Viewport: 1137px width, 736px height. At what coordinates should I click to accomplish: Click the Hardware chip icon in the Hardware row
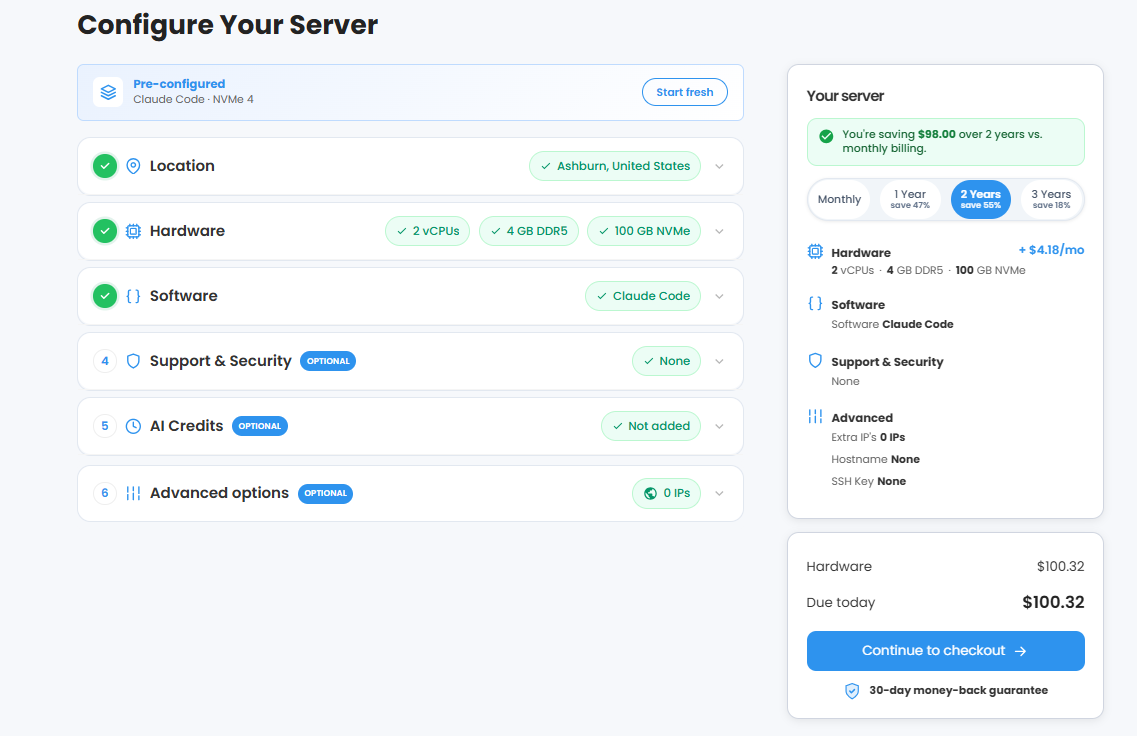pos(133,231)
